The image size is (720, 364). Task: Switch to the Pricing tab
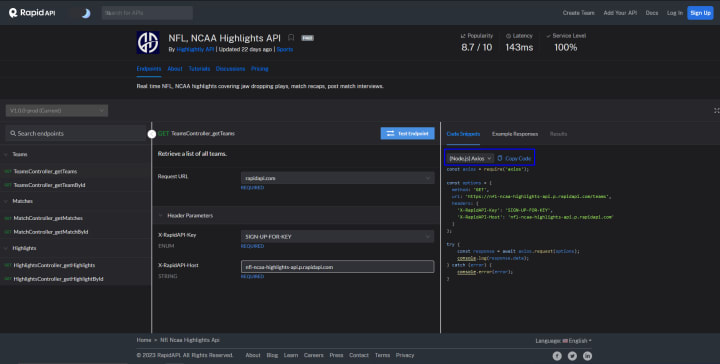coord(259,69)
